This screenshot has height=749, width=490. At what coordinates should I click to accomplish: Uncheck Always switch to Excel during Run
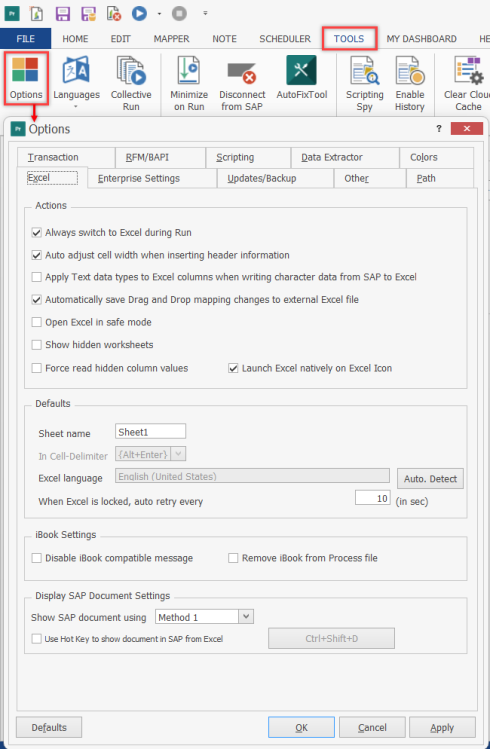[x=36, y=233]
